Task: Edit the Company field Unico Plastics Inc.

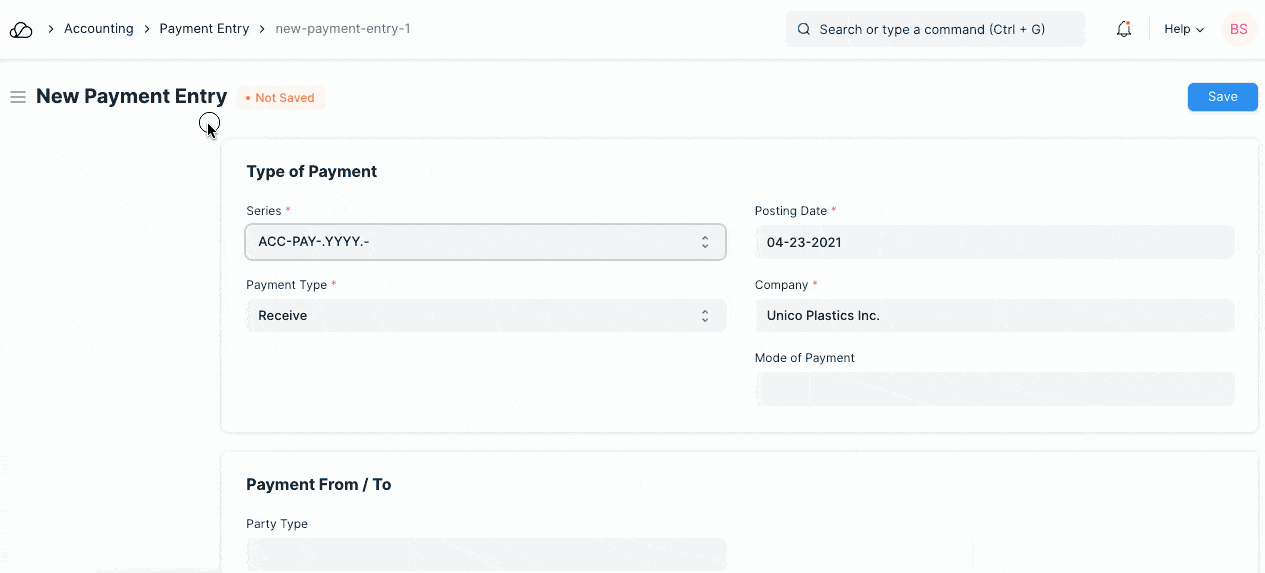Action: (x=994, y=316)
